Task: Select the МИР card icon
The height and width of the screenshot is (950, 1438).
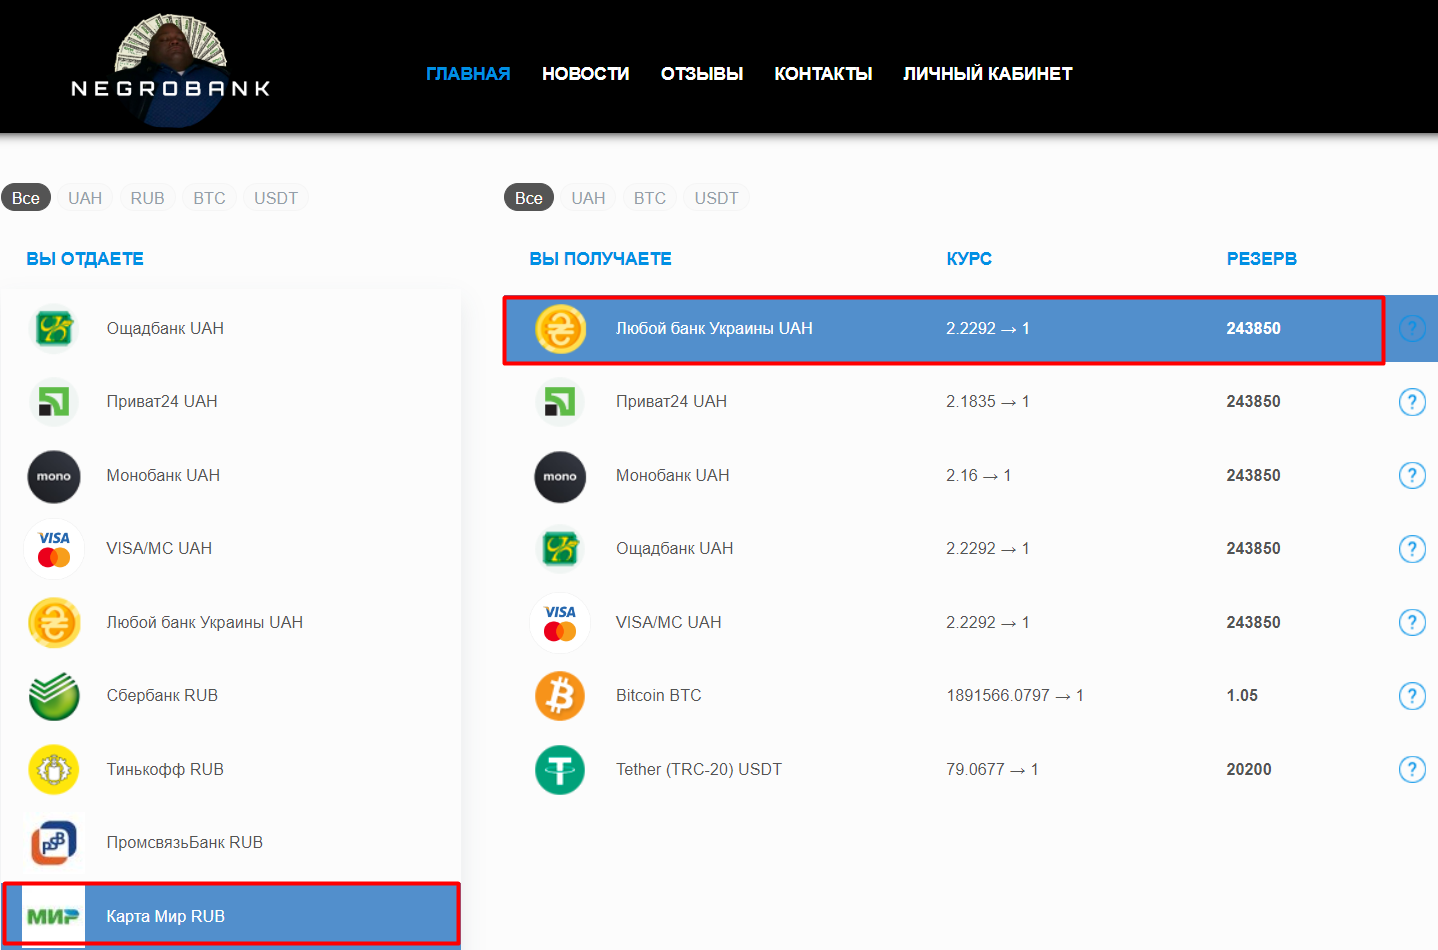Action: [53, 916]
